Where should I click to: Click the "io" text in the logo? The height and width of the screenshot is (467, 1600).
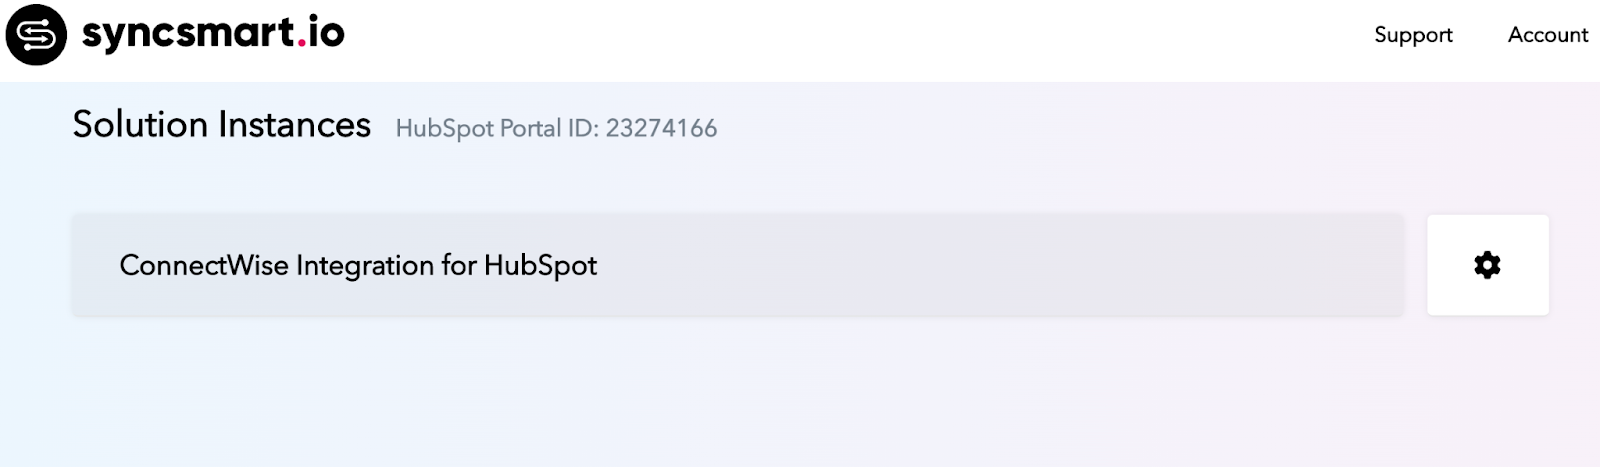[x=327, y=34]
